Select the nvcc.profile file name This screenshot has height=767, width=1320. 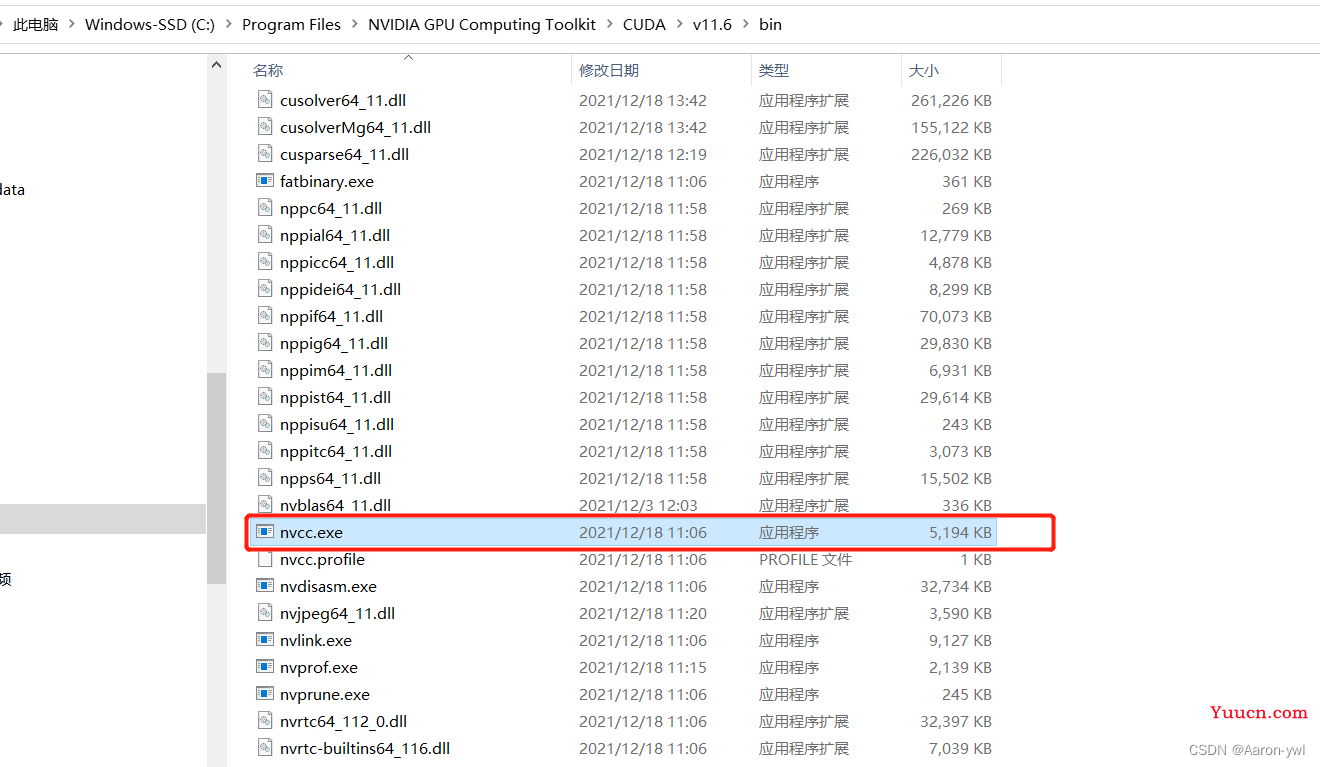(x=322, y=559)
